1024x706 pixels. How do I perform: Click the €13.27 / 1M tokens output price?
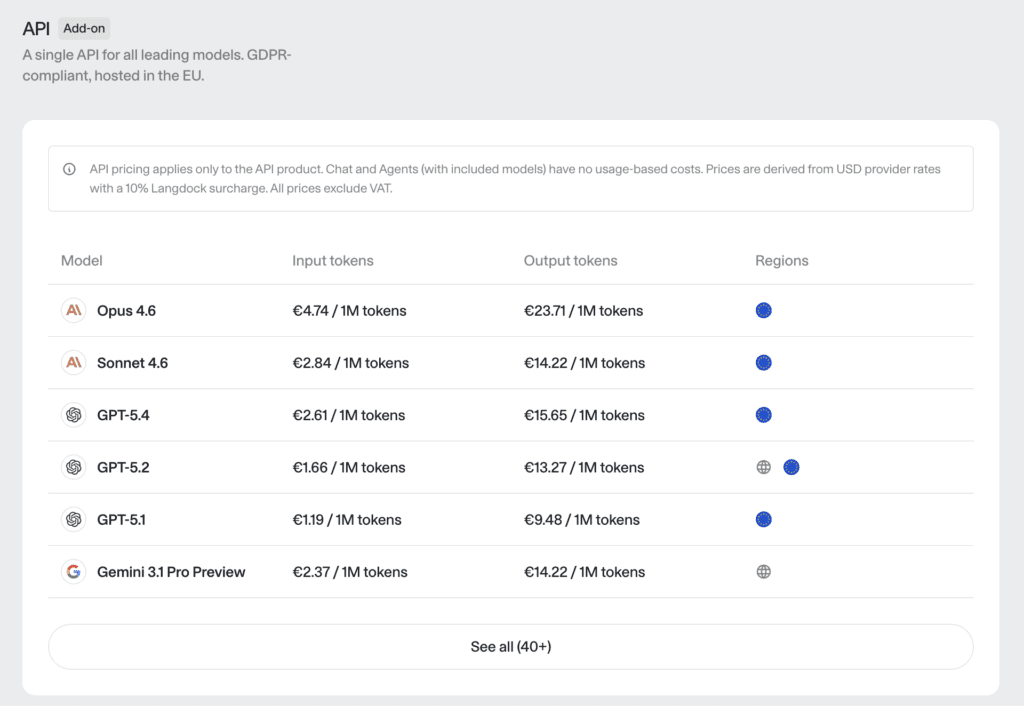(584, 468)
